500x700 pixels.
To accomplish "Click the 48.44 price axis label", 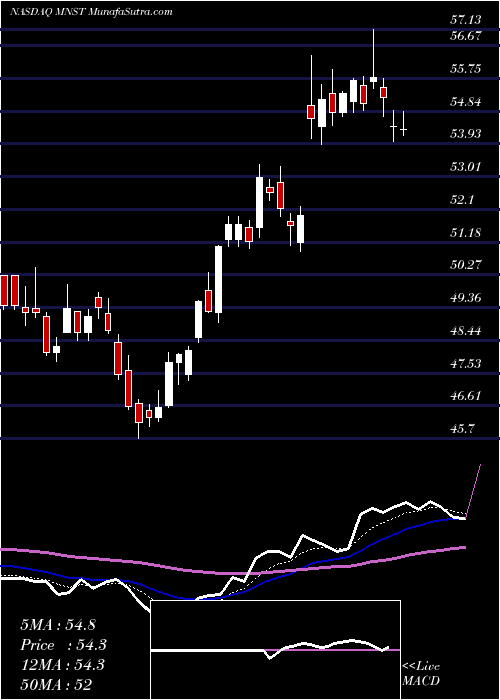I will pos(466,330).
